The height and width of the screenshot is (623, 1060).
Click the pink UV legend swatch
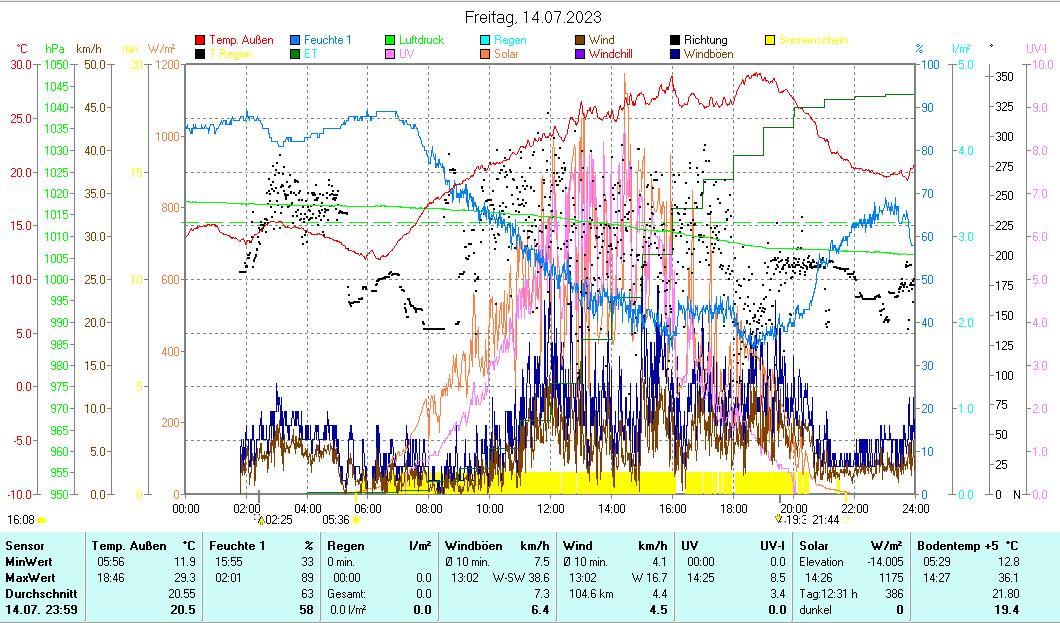click(x=389, y=54)
